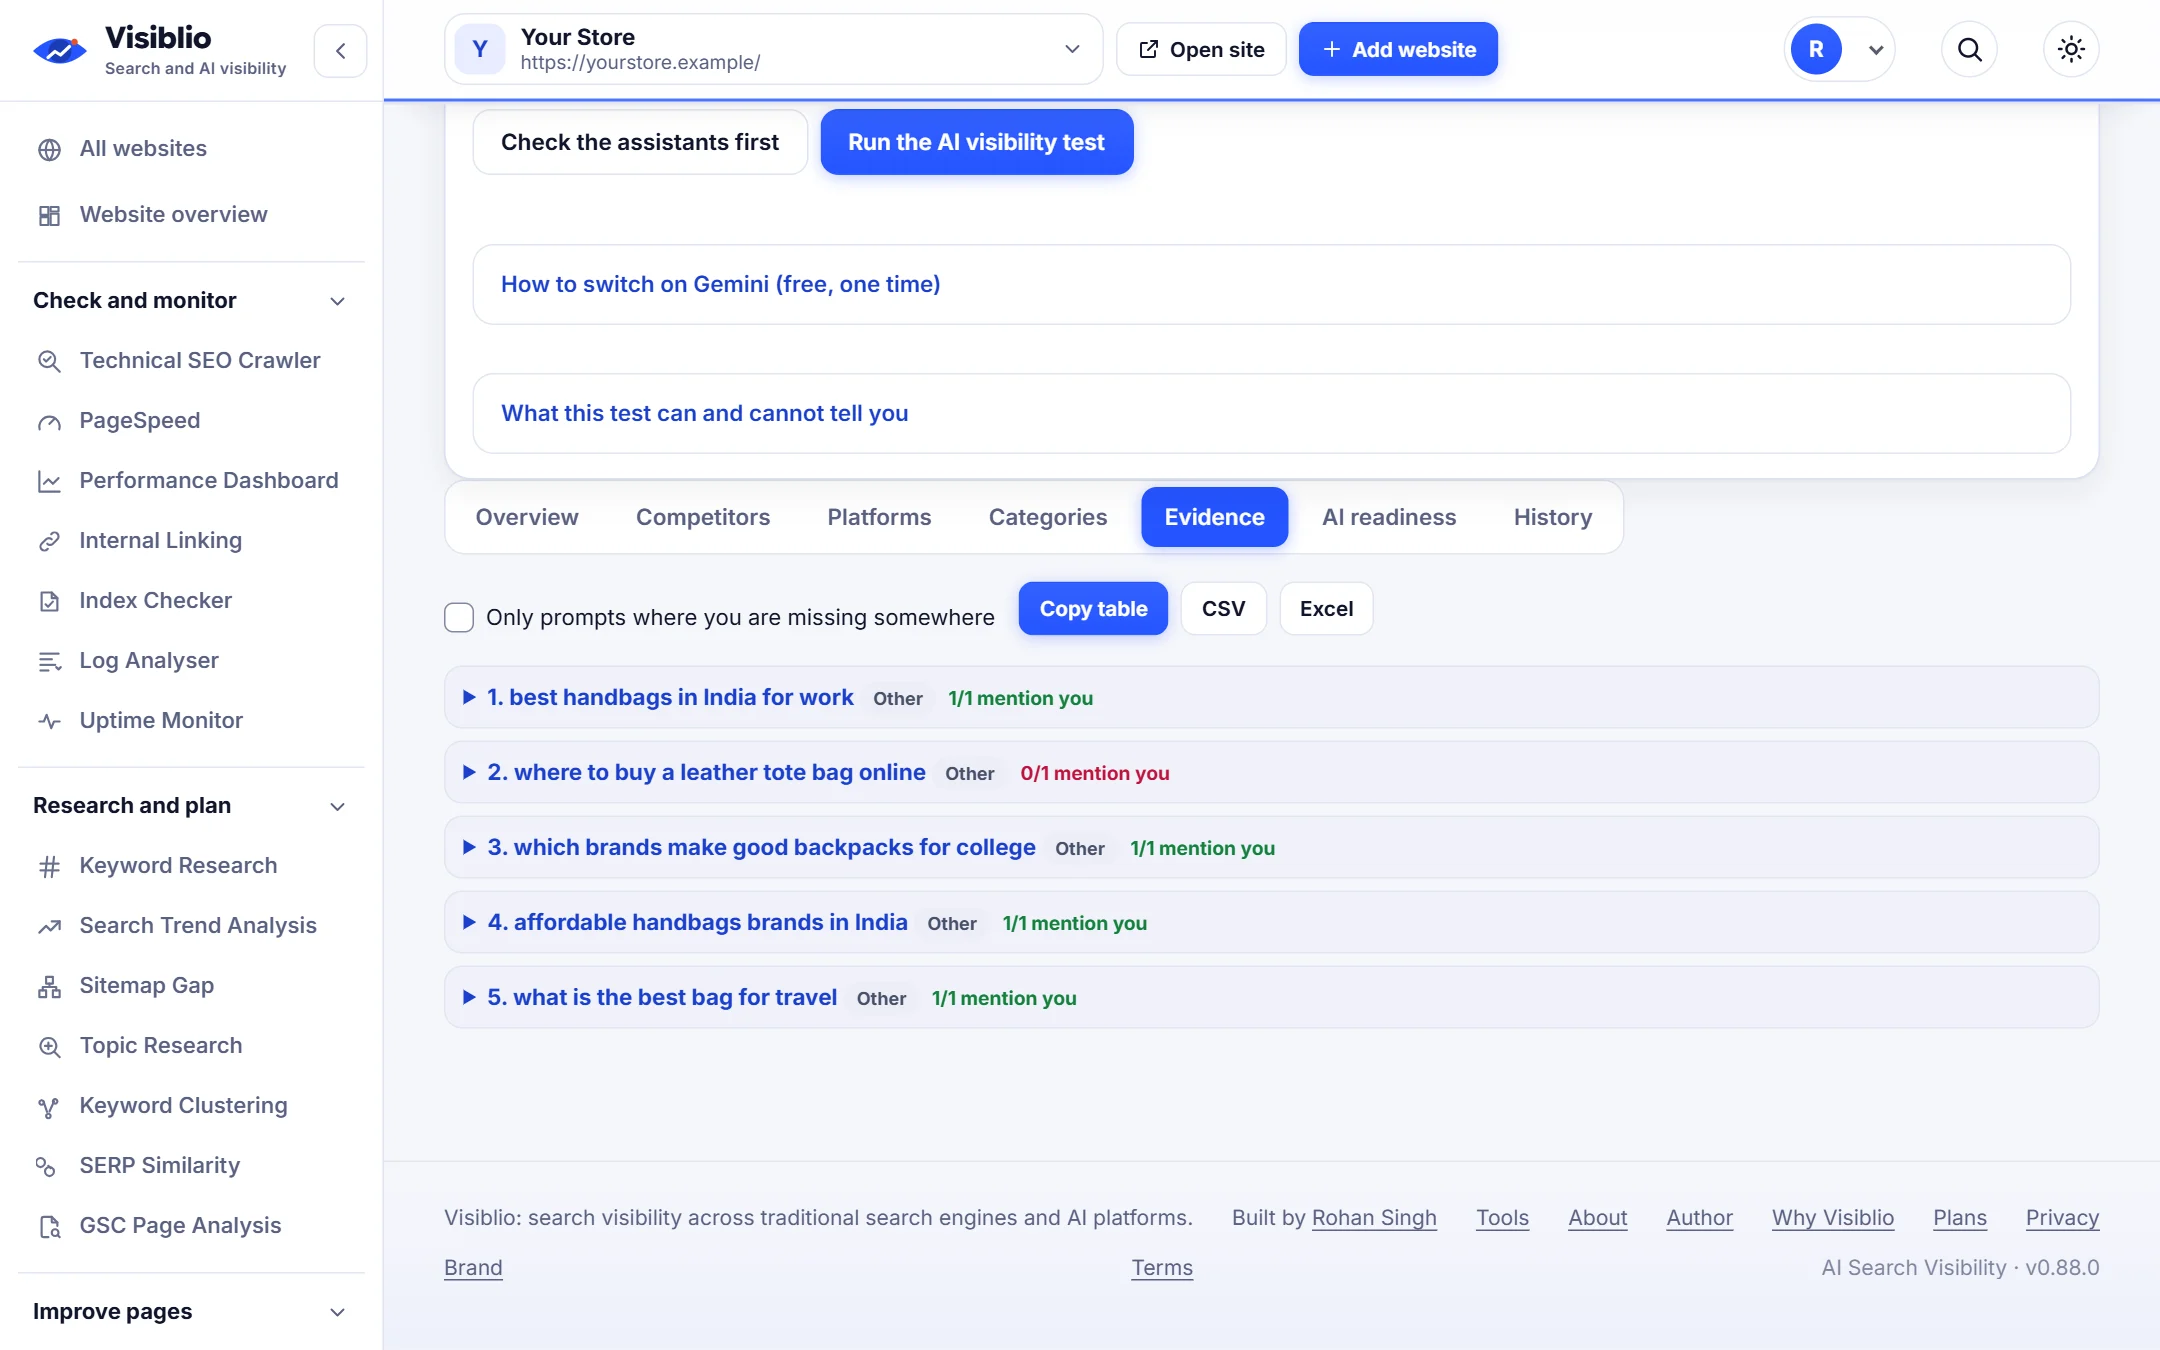
Task: Click the Visiblio logo icon
Action: coord(59,50)
